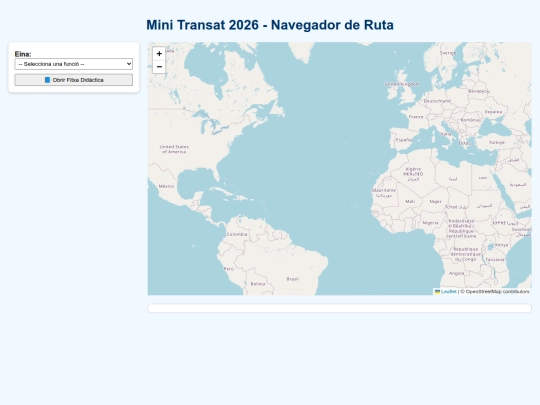This screenshot has width=540, height=405.
Task: Click the 'France' label on the map
Action: 416,117
